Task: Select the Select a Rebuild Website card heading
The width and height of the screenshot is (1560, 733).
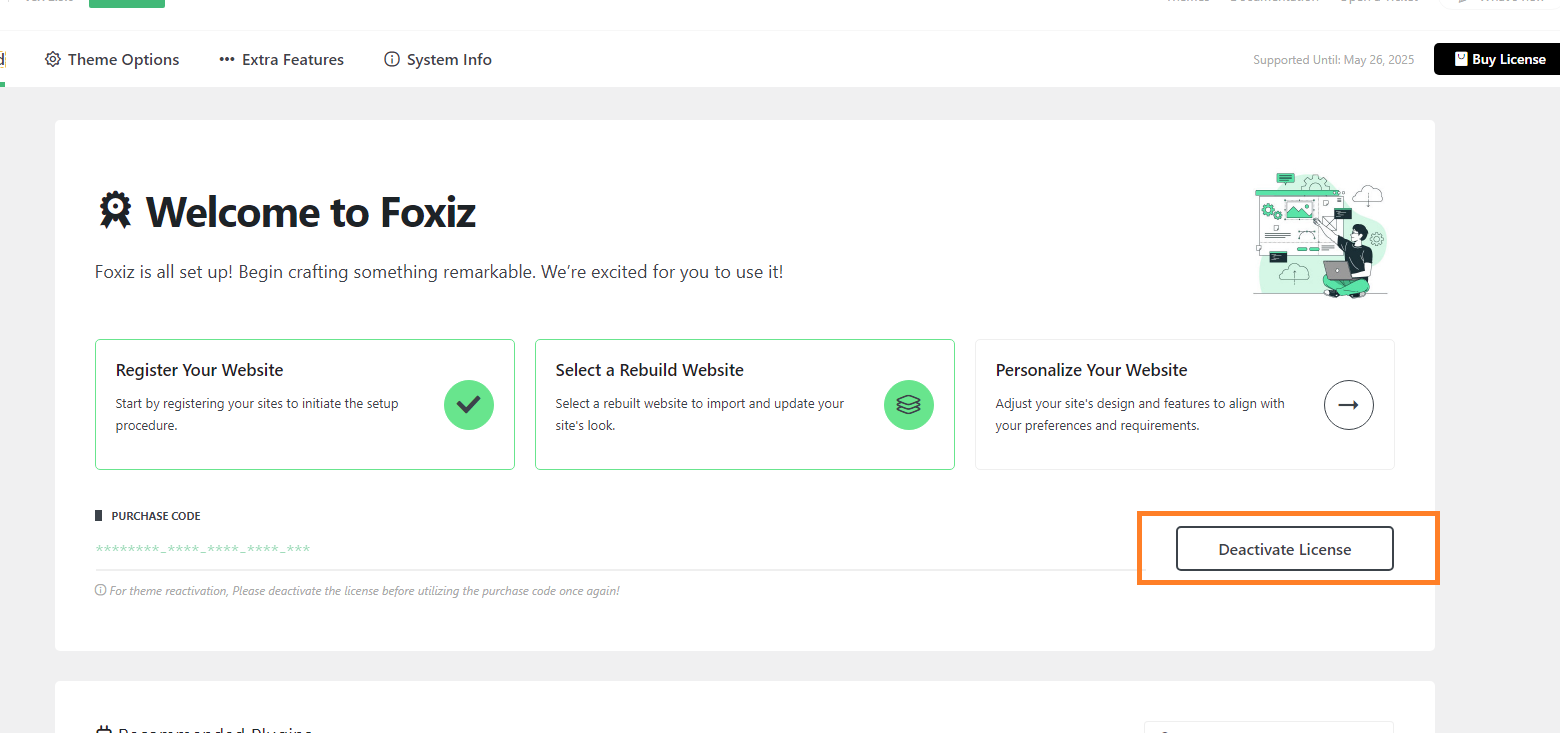Action: click(650, 370)
